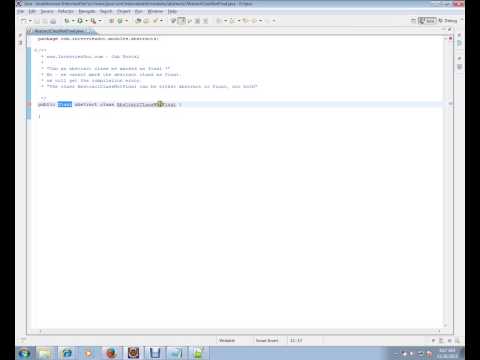The image size is (480, 360).
Task: Click the package declaration line
Action: [x=98, y=39]
